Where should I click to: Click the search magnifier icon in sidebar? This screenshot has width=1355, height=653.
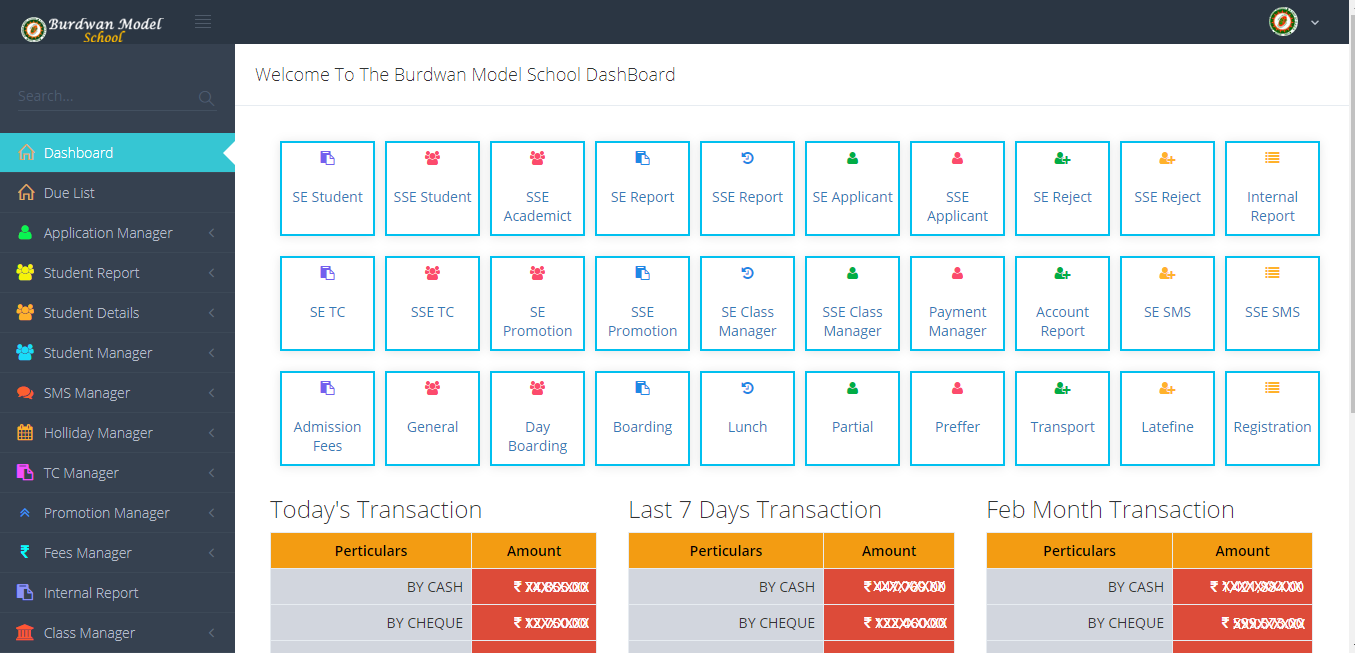(x=207, y=98)
